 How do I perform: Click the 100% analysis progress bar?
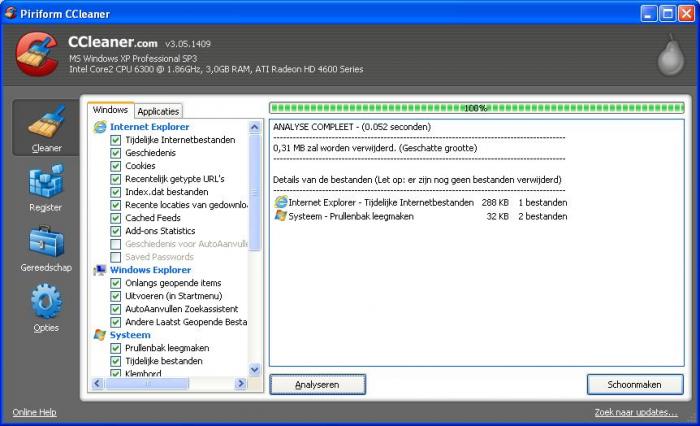coord(476,107)
